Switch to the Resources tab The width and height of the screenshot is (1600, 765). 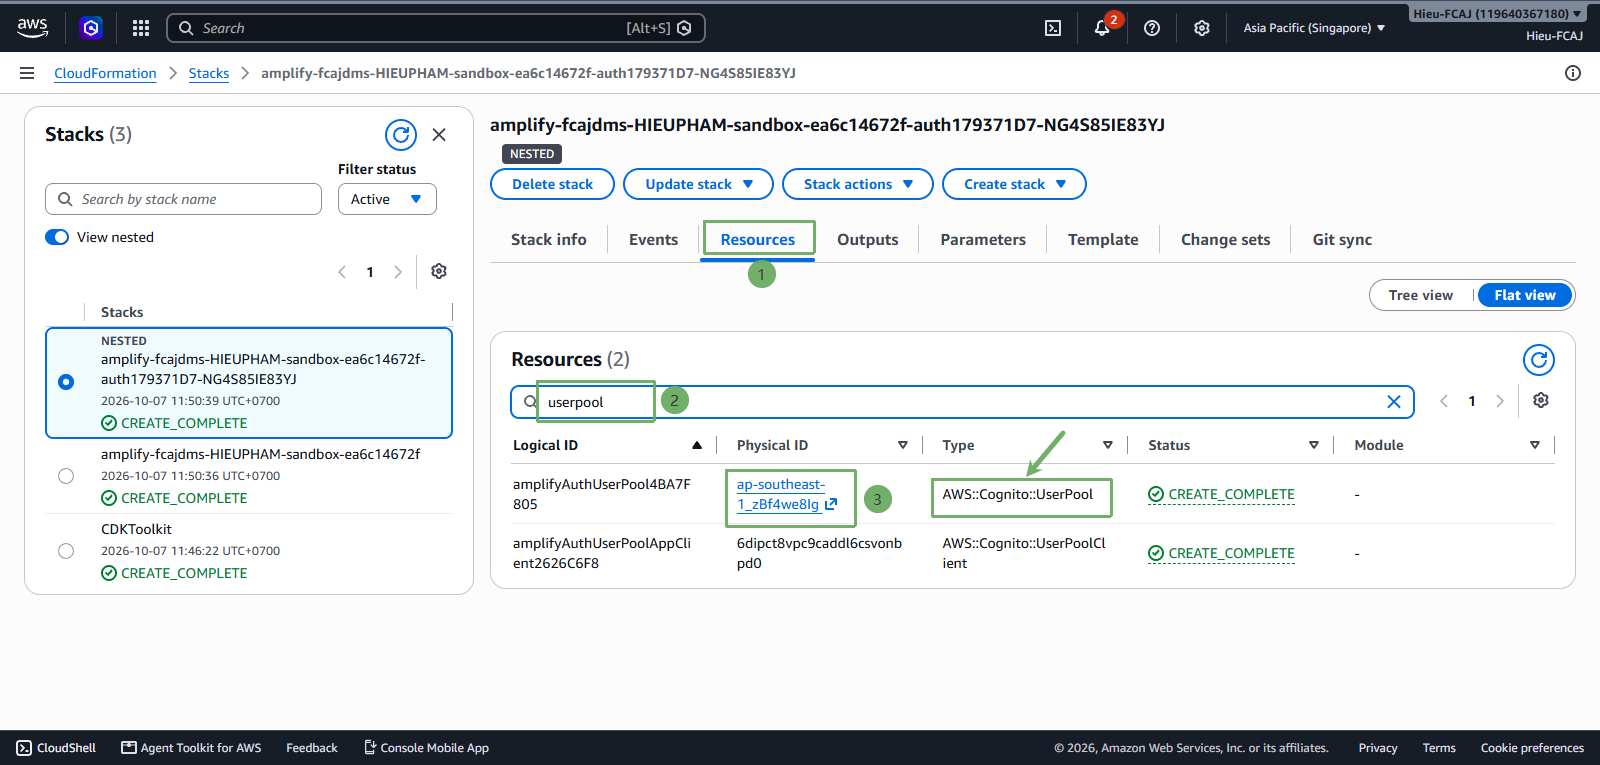(758, 240)
